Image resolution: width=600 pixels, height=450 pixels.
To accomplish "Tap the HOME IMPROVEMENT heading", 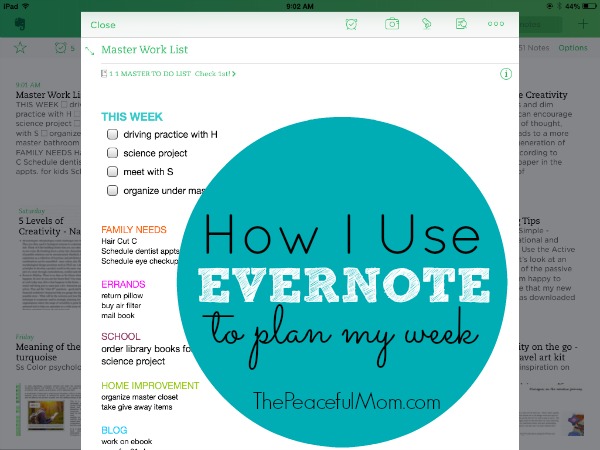I will 150,385.
